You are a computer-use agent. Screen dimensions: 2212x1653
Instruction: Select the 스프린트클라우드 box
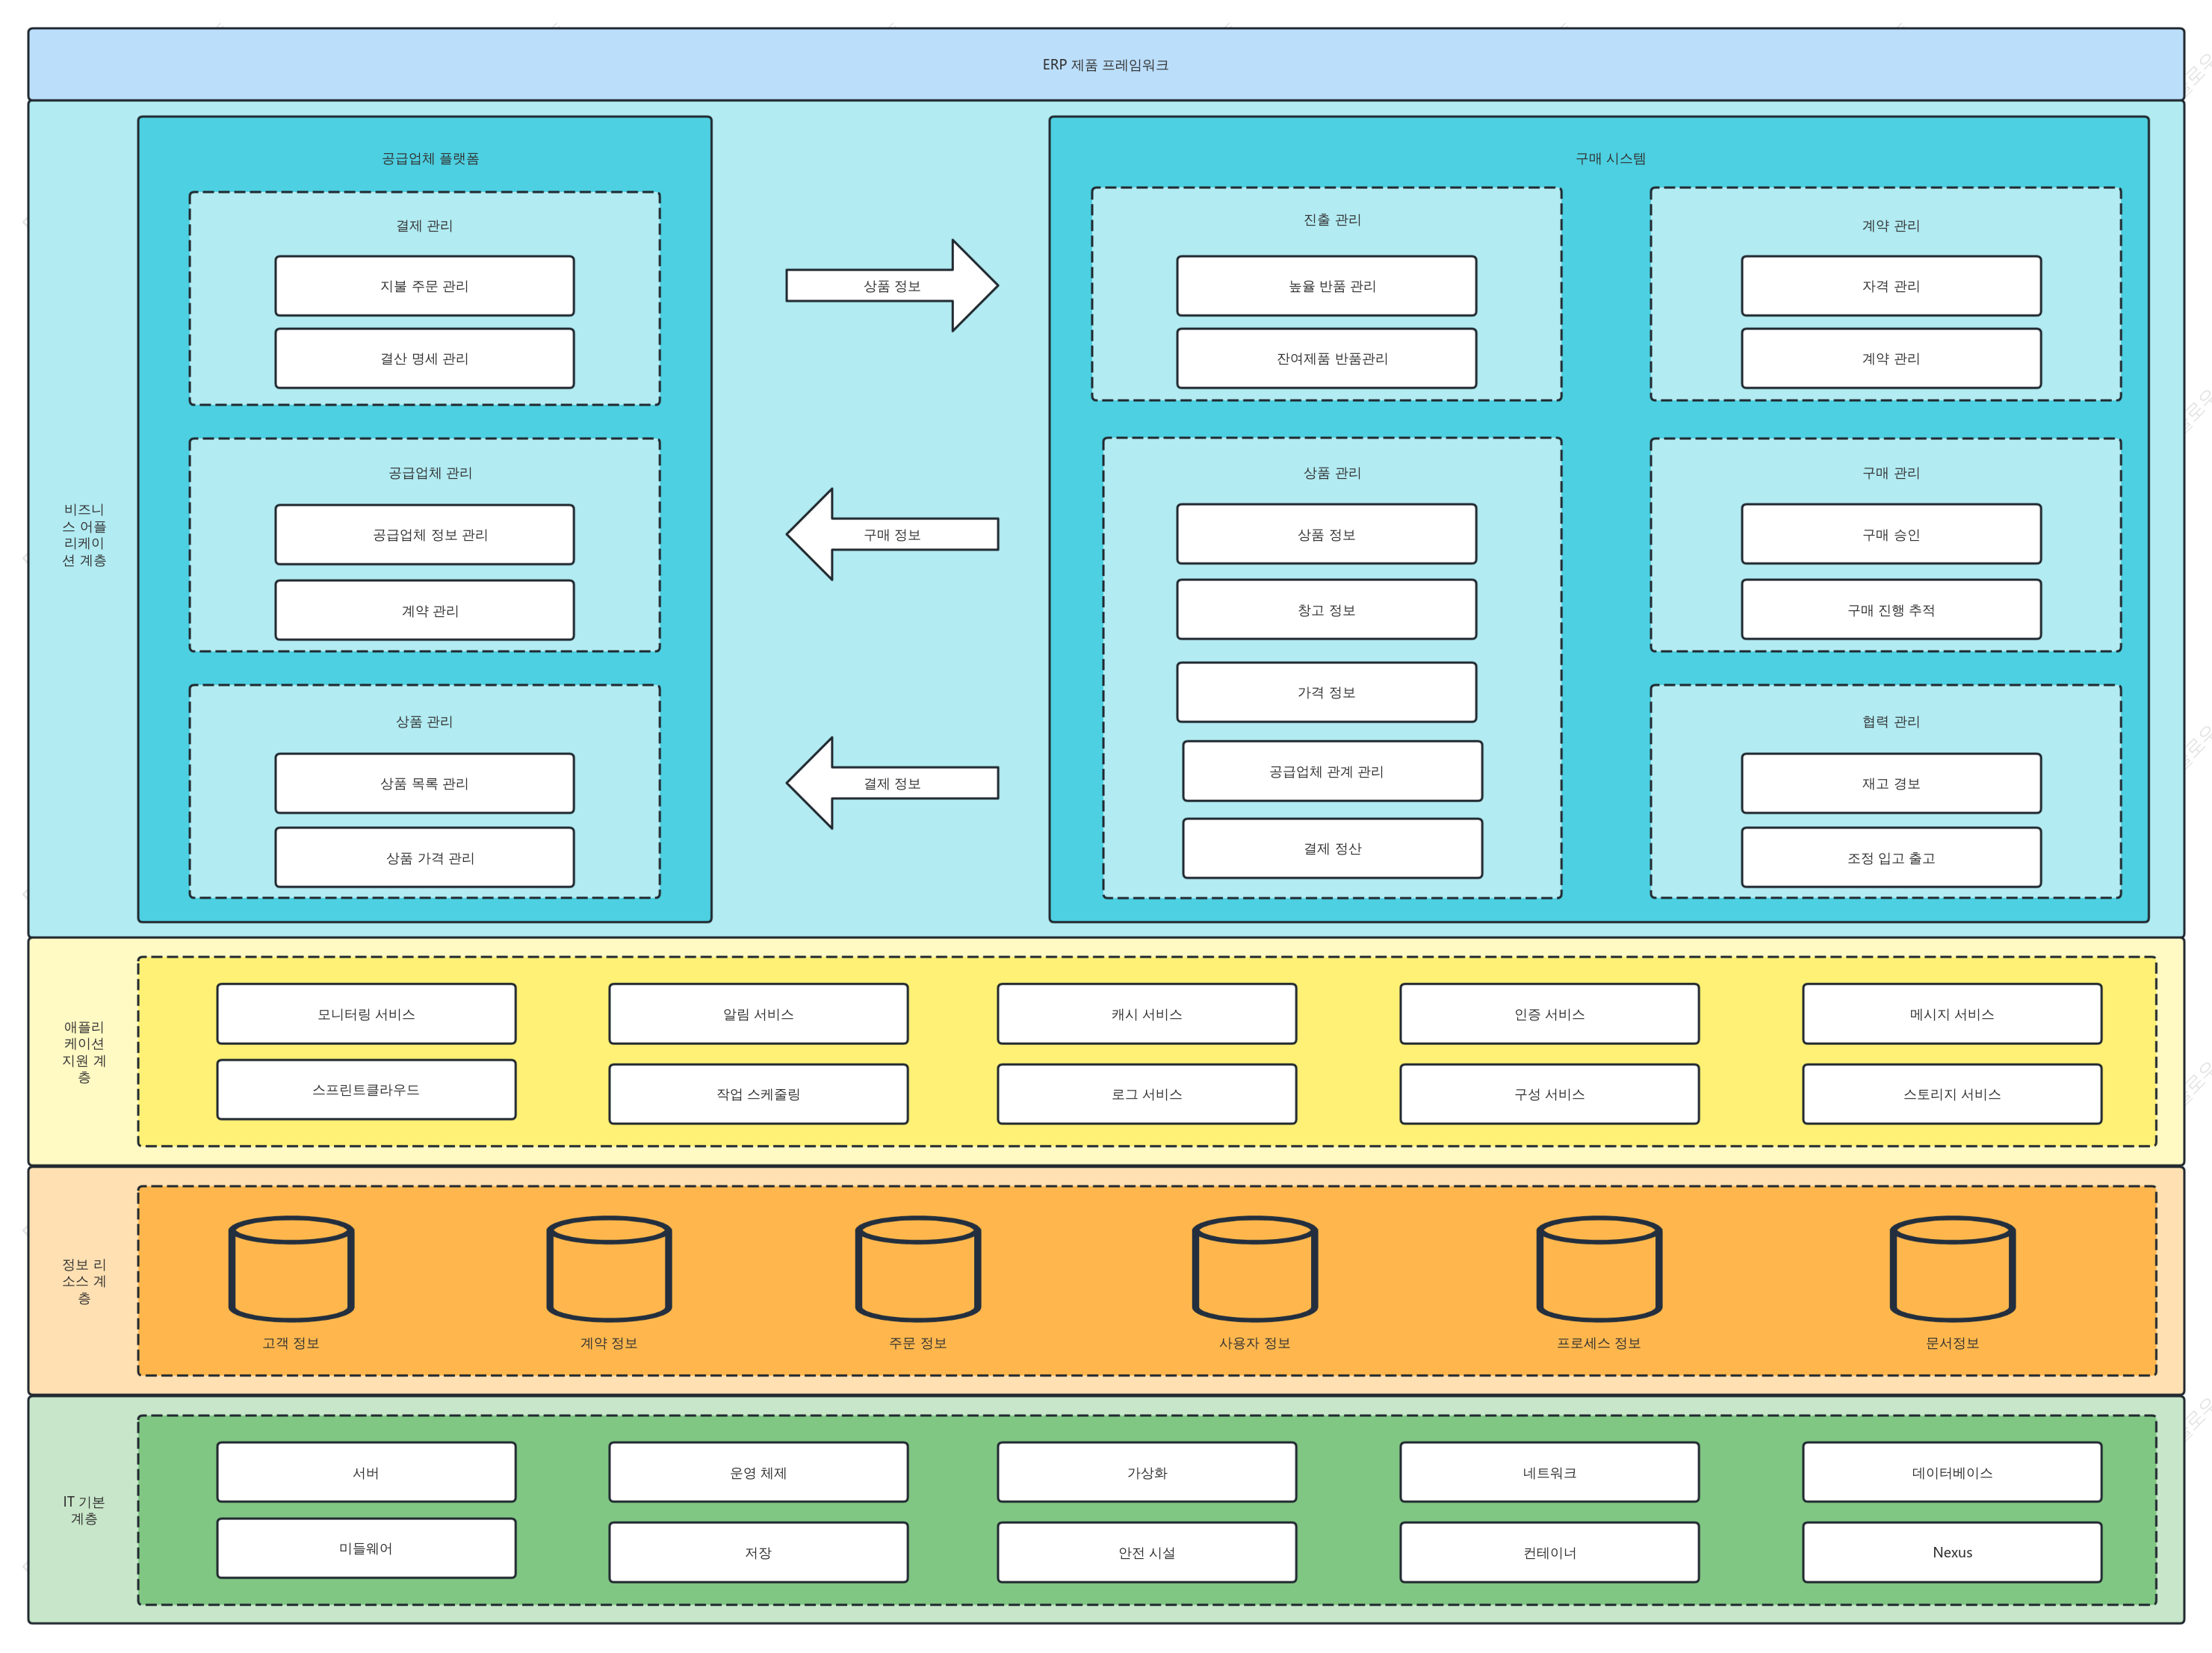click(x=366, y=1090)
